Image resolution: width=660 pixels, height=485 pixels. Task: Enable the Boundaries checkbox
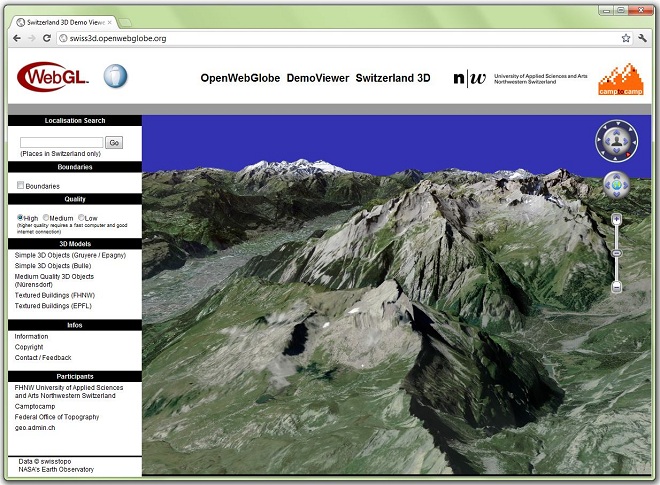point(20,185)
